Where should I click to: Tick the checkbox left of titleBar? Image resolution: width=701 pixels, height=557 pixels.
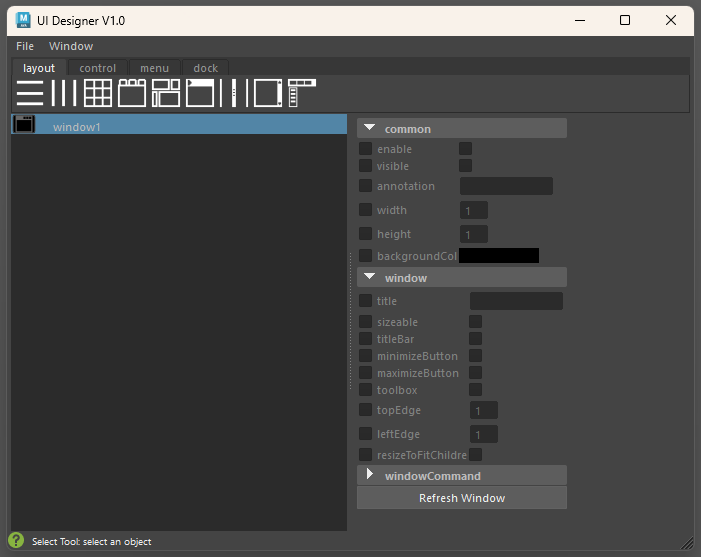(366, 339)
